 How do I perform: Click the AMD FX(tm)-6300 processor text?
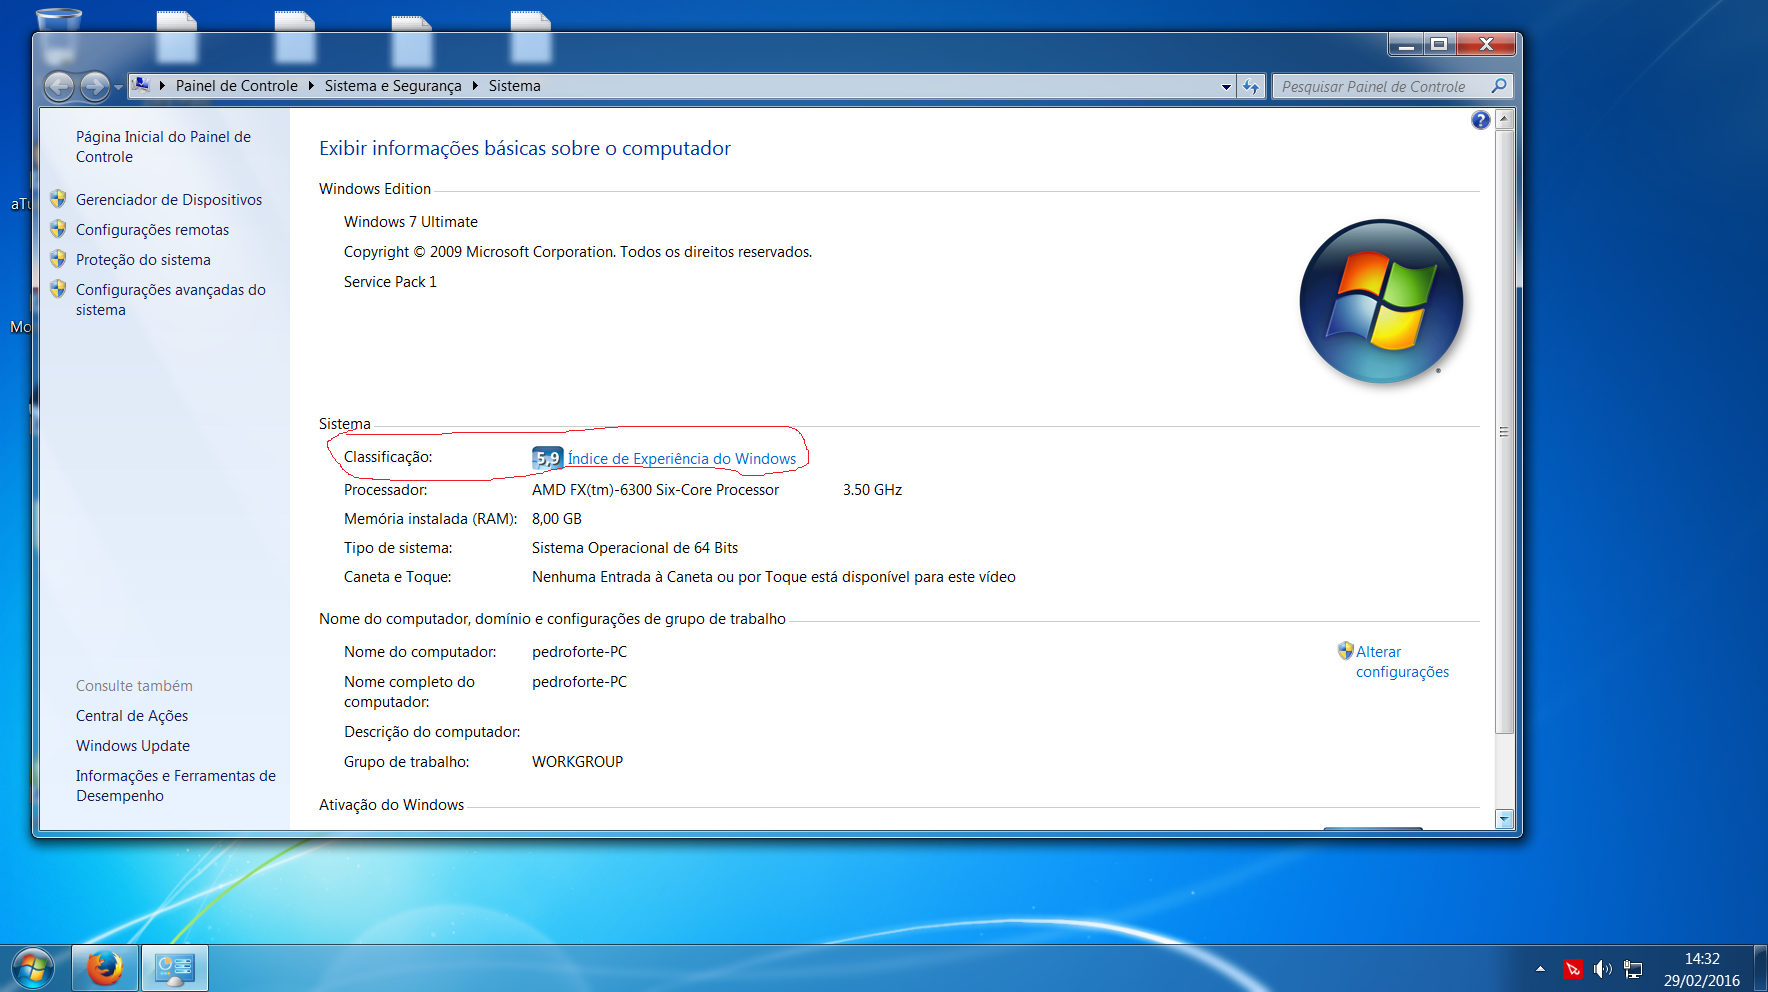click(655, 490)
